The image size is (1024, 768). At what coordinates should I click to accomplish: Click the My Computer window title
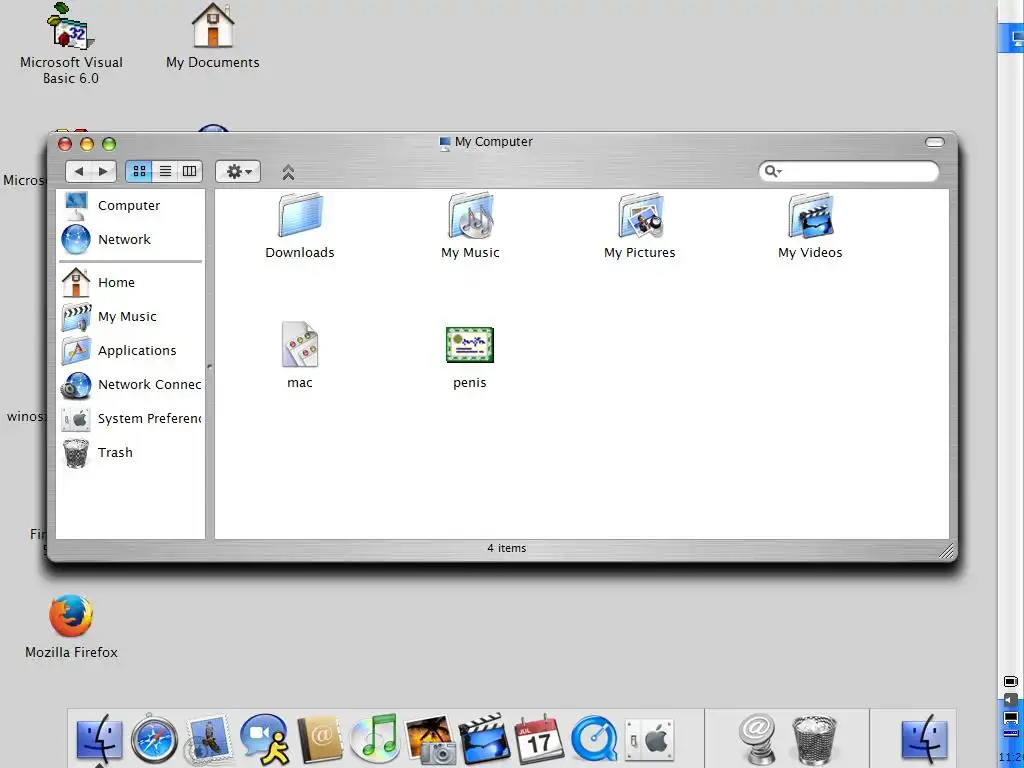[494, 142]
